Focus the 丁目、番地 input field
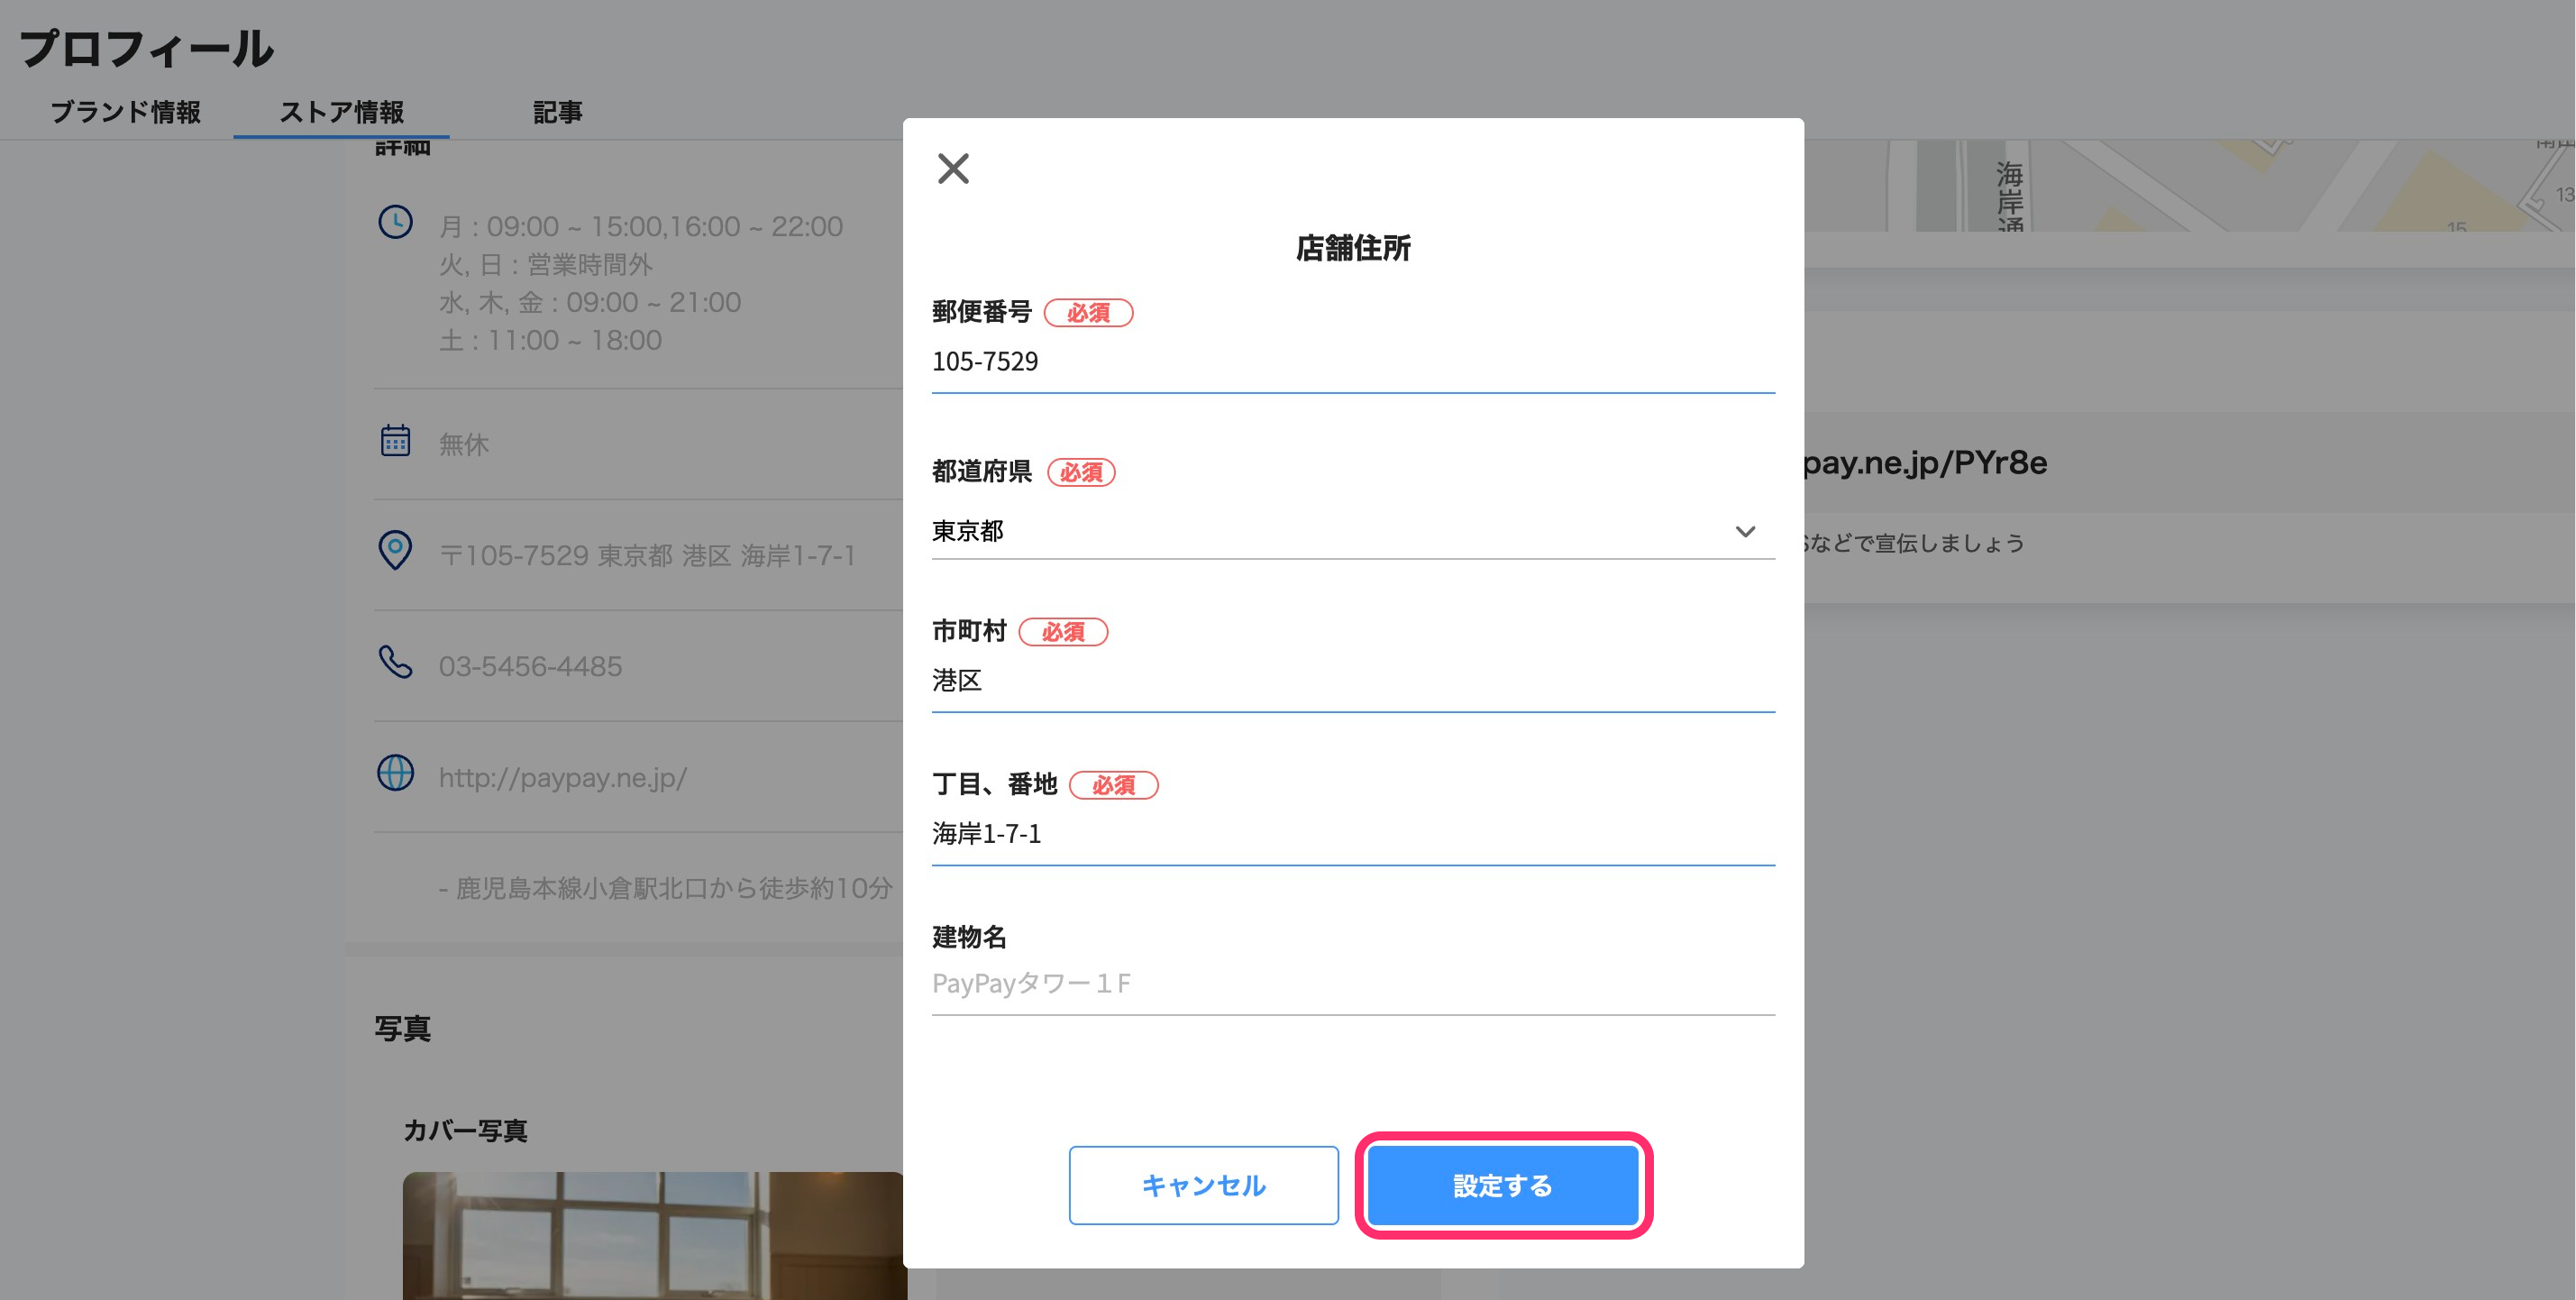Viewport: 2576px width, 1300px height. 1352,834
